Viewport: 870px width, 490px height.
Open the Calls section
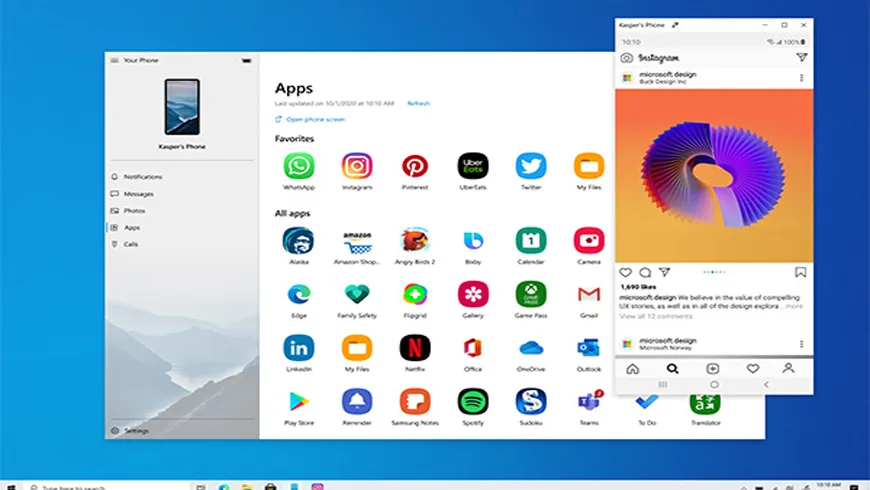point(182,244)
